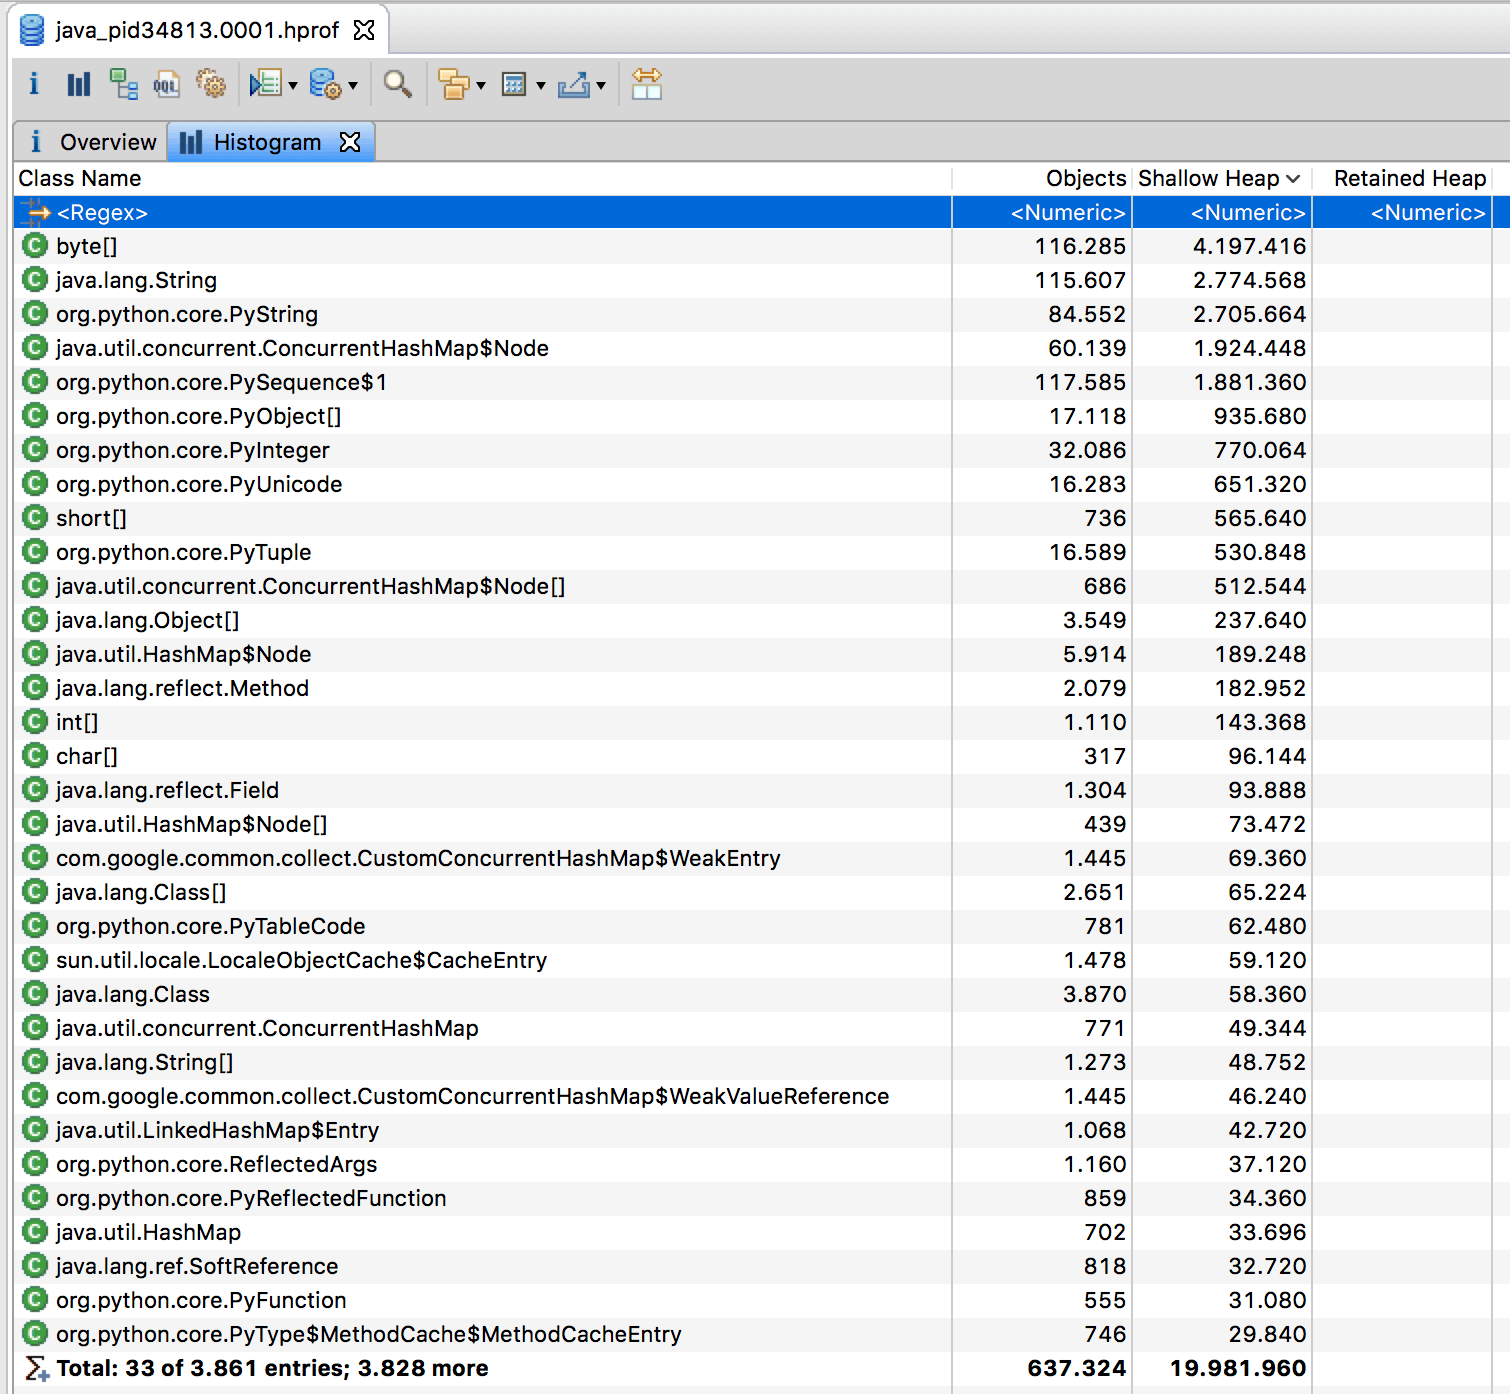Sort by the Objects column header
This screenshot has width=1510, height=1394.
pos(1085,178)
